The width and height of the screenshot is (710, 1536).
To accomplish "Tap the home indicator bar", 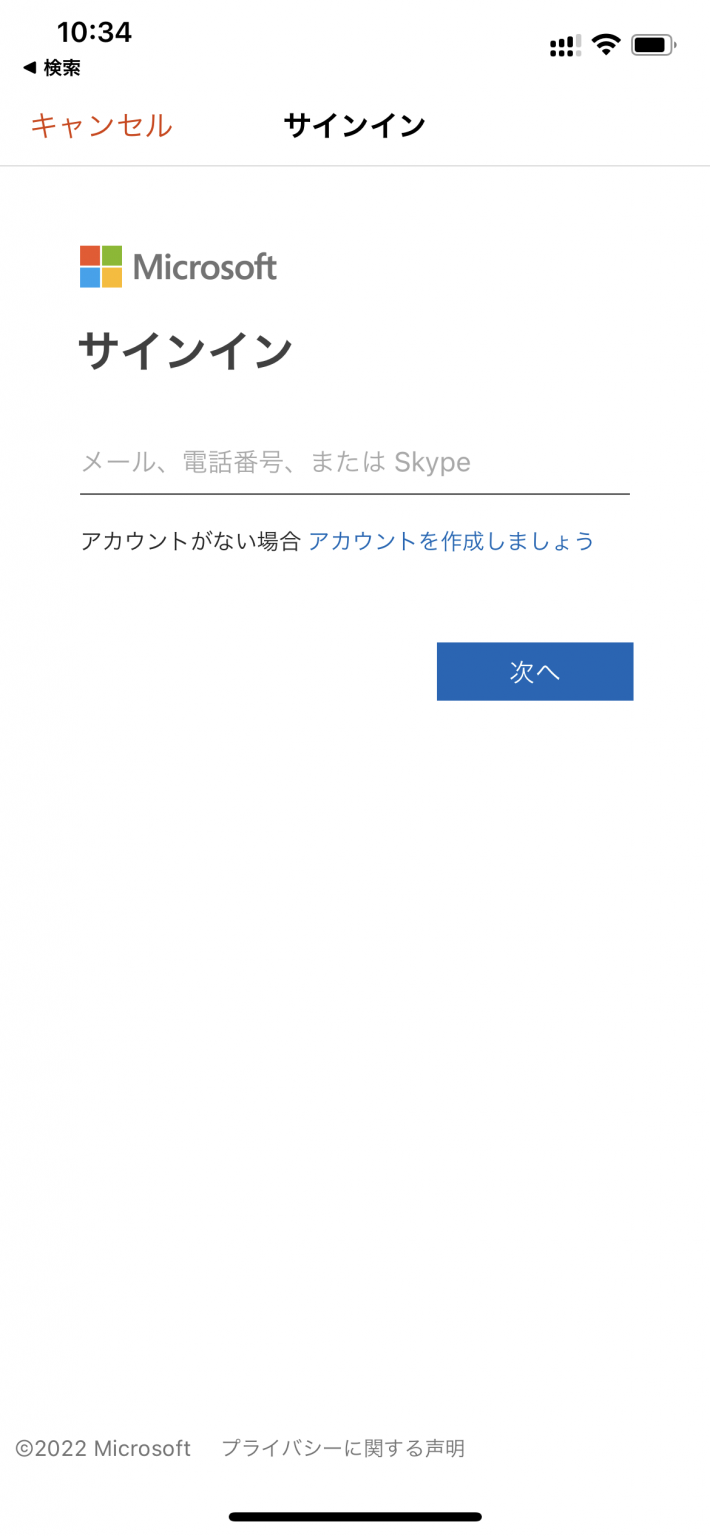I will pos(355,1517).
